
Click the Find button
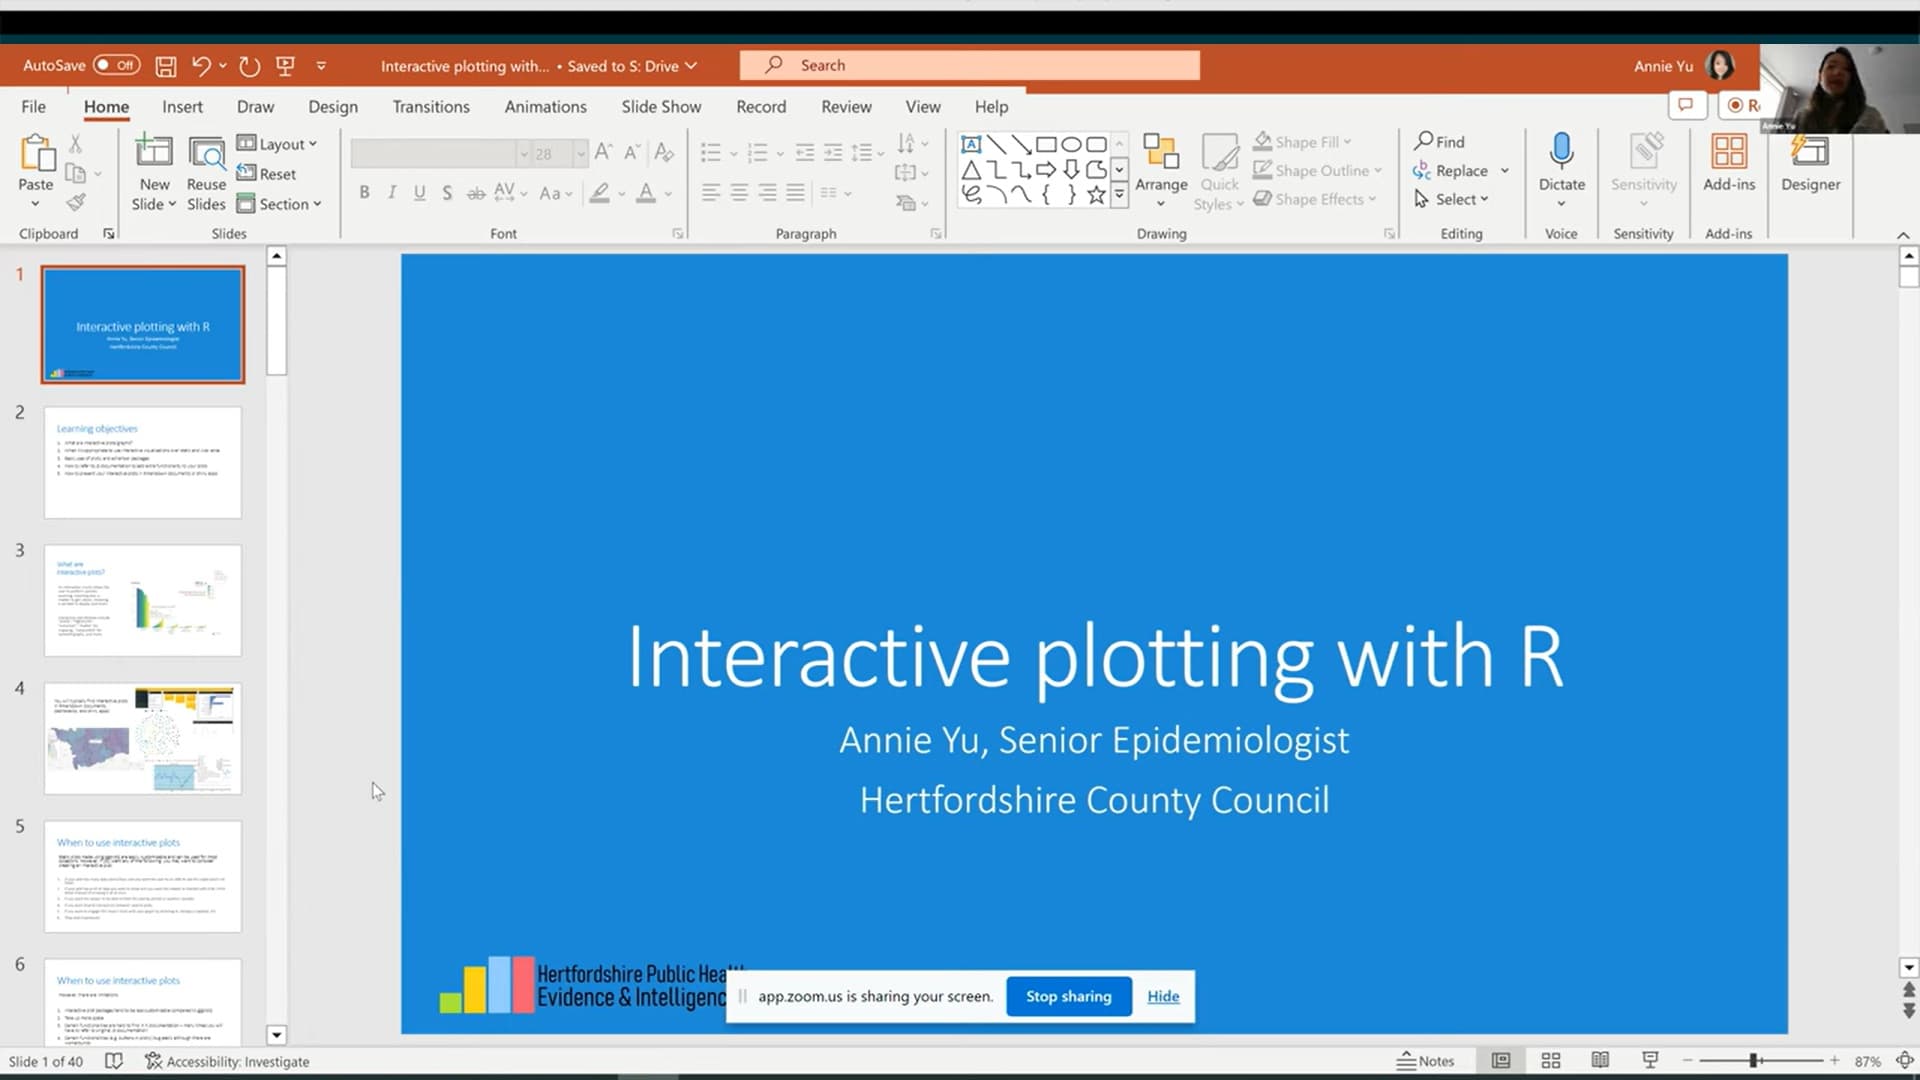[x=1439, y=142]
